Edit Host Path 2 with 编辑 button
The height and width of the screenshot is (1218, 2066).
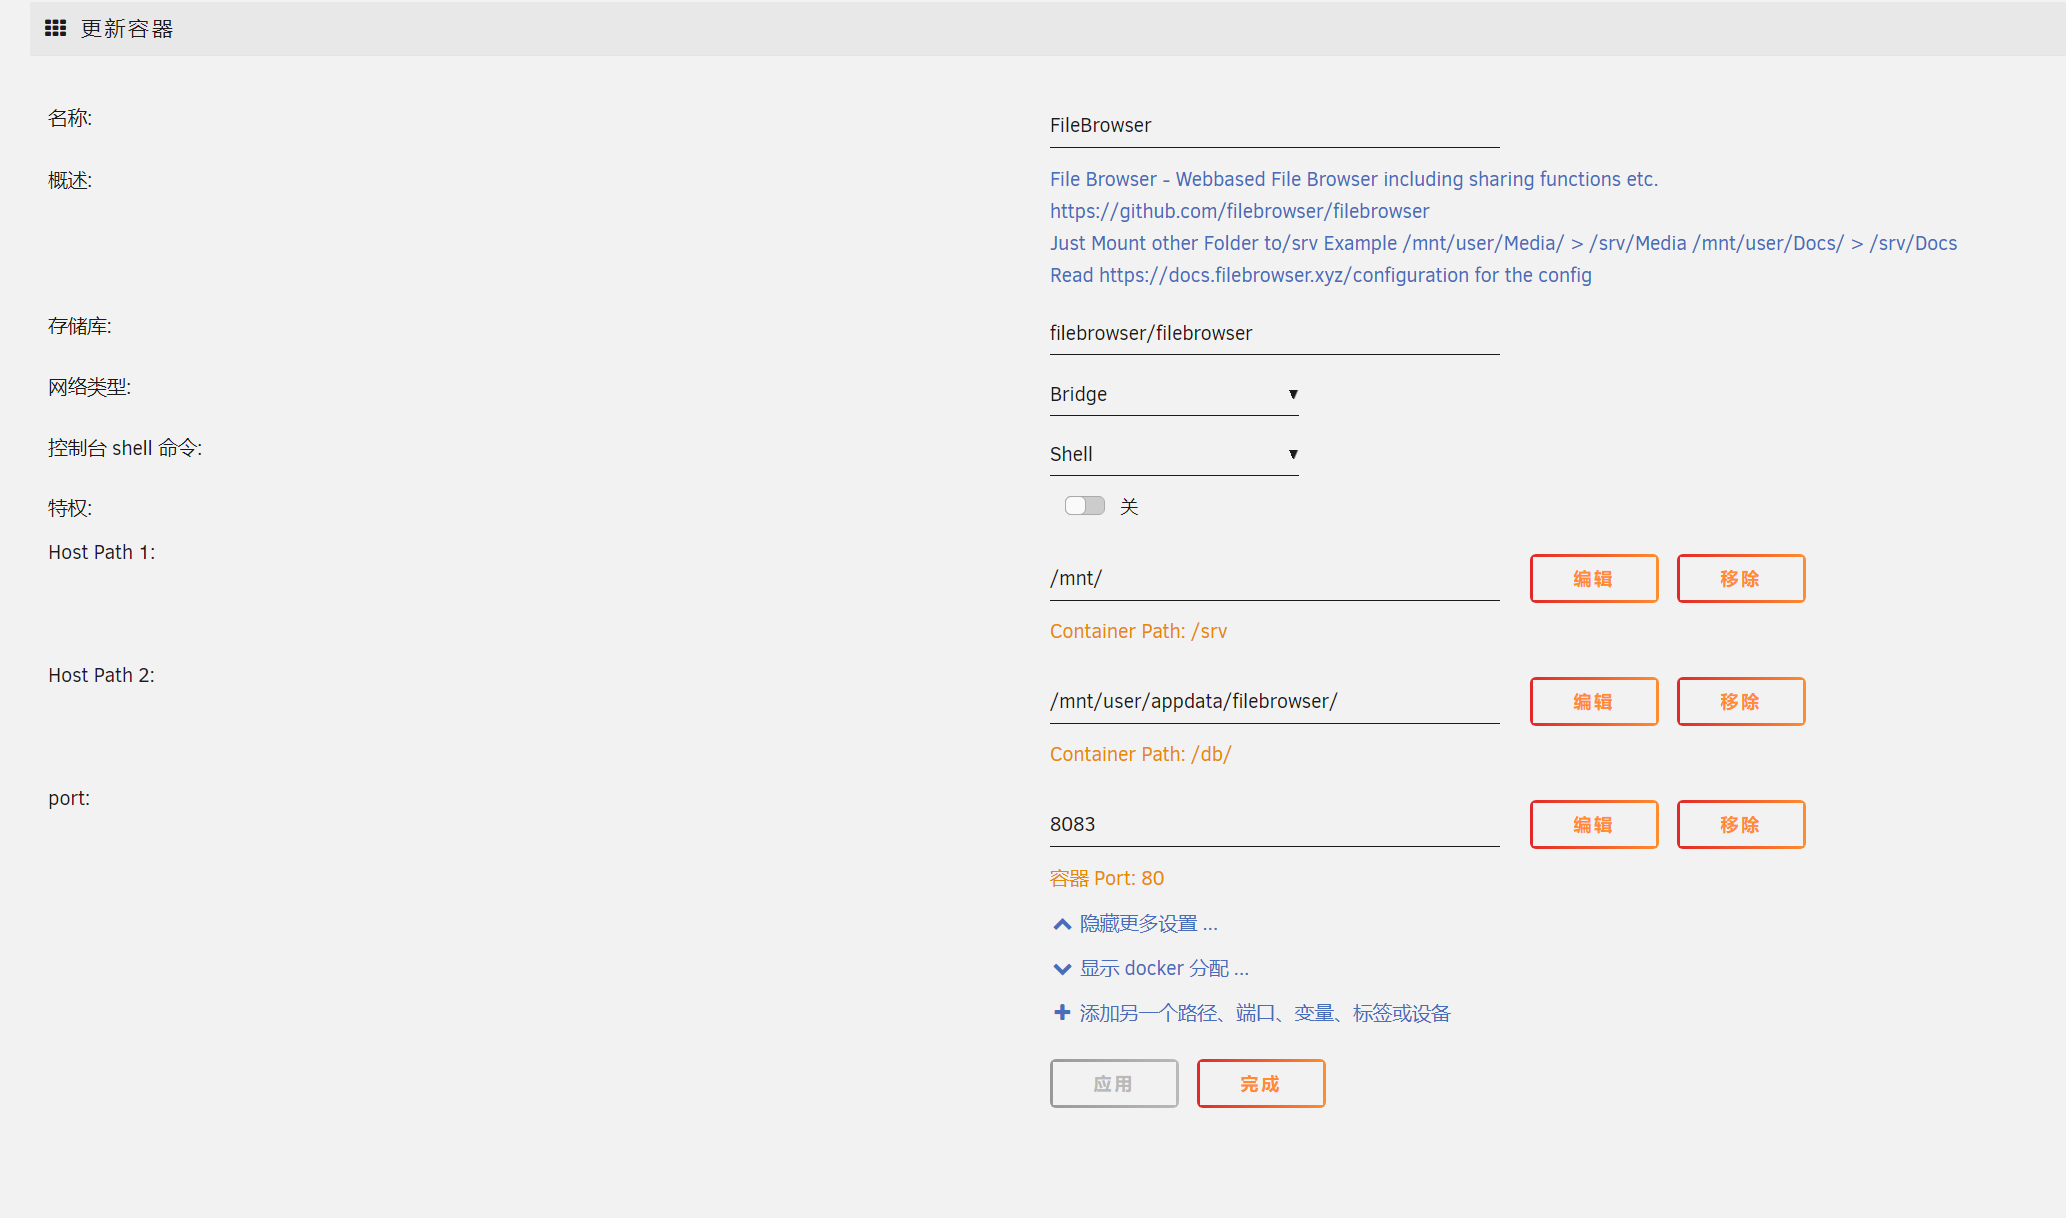tap(1593, 702)
